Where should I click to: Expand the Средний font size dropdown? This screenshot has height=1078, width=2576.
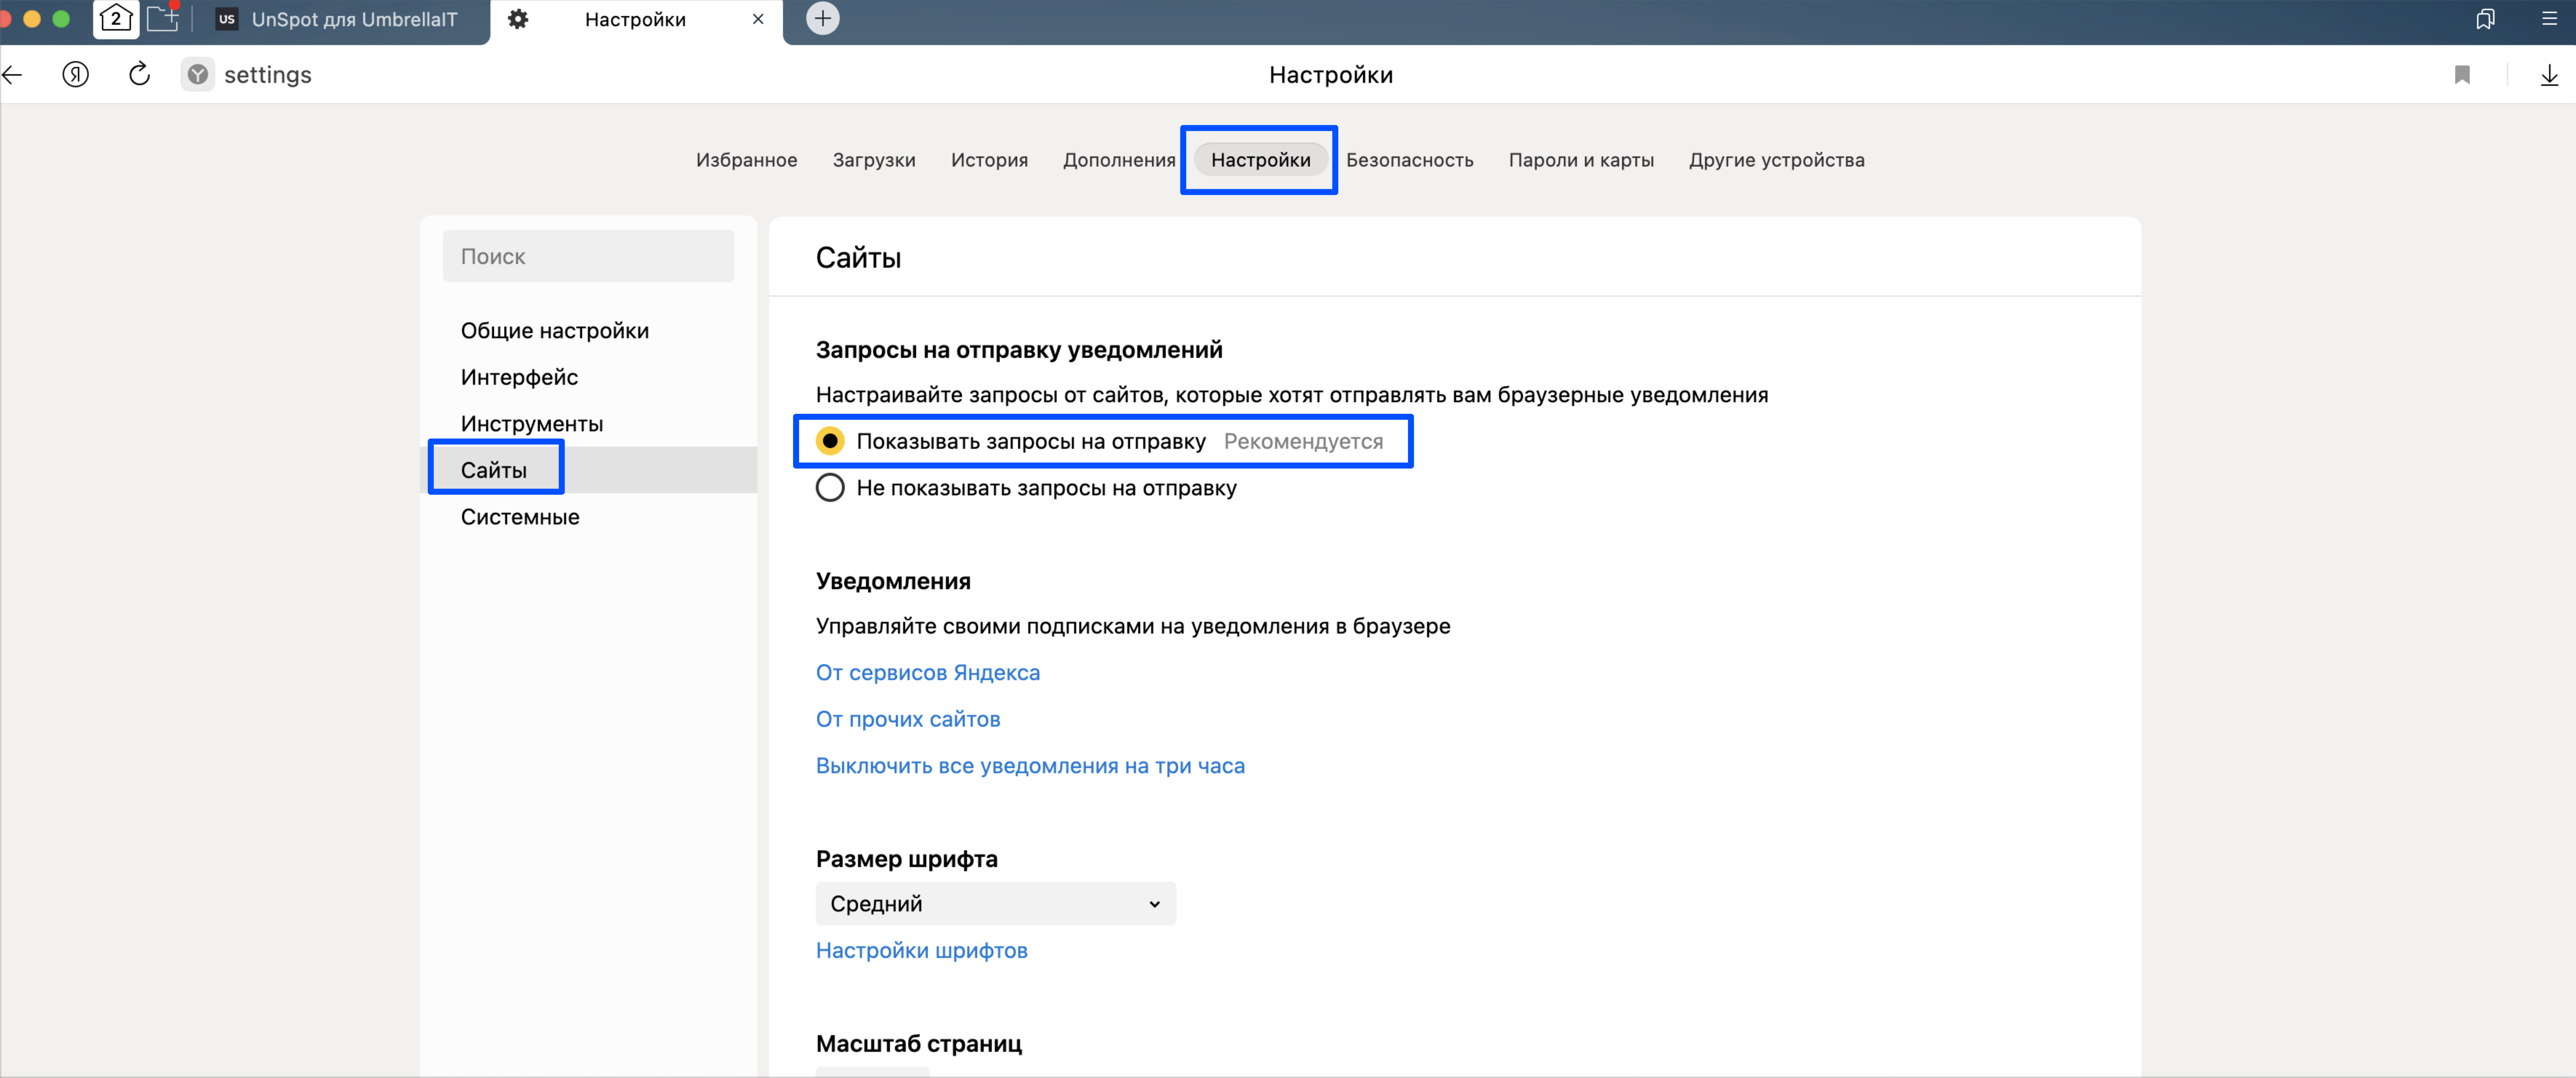(995, 904)
